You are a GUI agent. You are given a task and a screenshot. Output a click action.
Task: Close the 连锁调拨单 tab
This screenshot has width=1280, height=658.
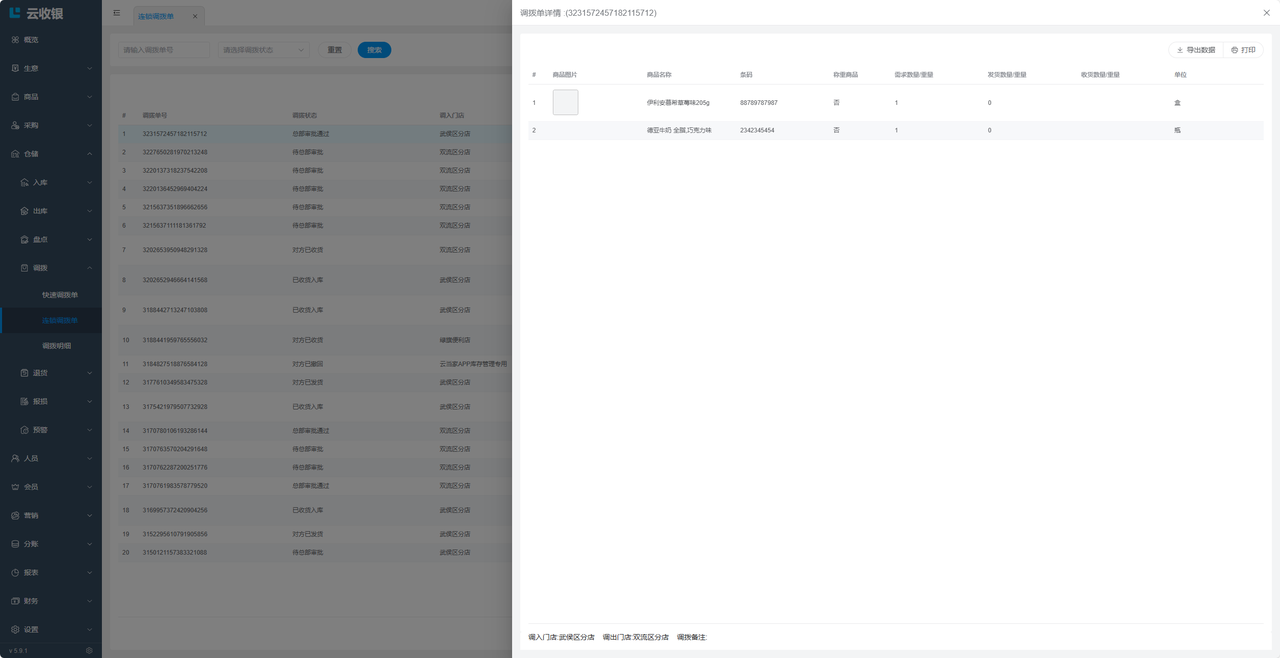(195, 16)
